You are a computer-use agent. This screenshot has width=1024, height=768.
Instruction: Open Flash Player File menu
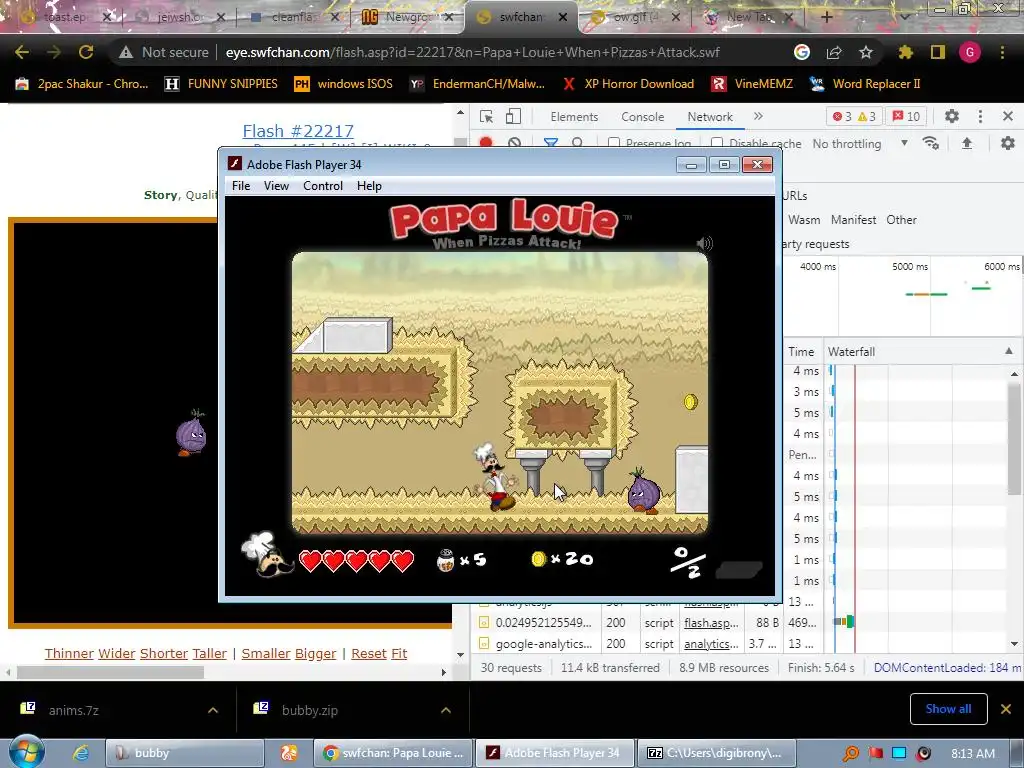241,185
